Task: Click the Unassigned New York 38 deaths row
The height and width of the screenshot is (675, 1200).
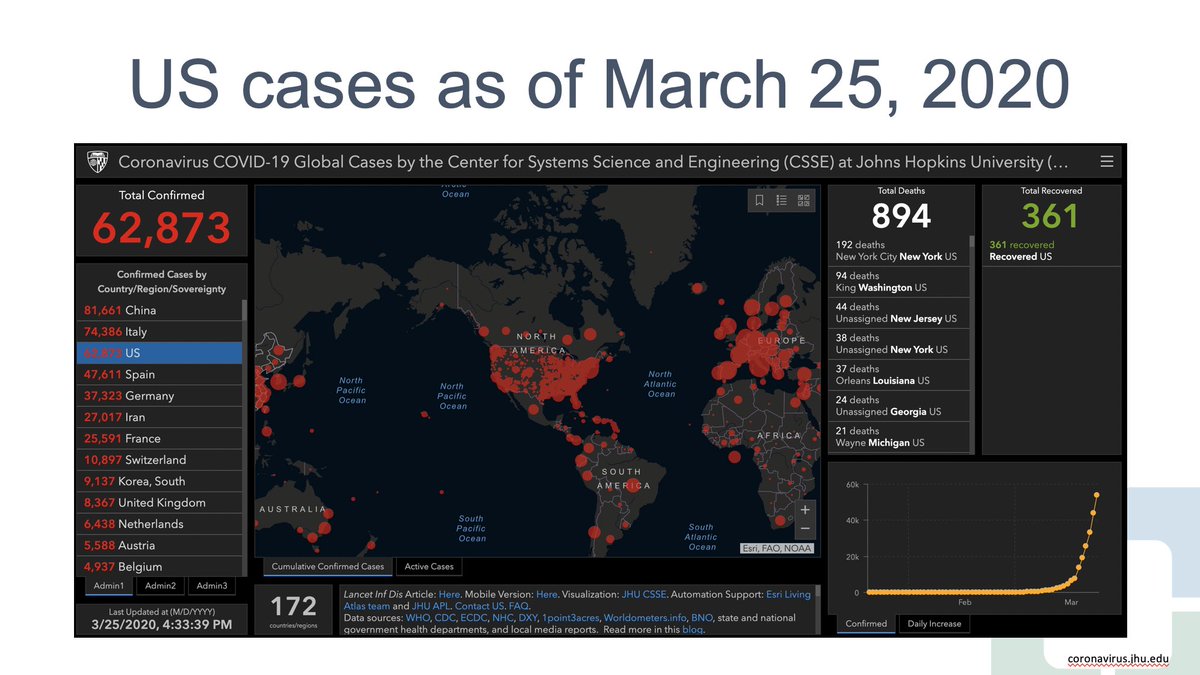Action: pyautogui.click(x=899, y=344)
